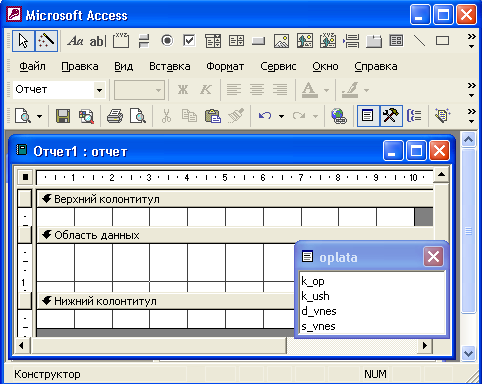Toggle italic (К) formatting
Screen dimensions: 482x384
tap(206, 90)
